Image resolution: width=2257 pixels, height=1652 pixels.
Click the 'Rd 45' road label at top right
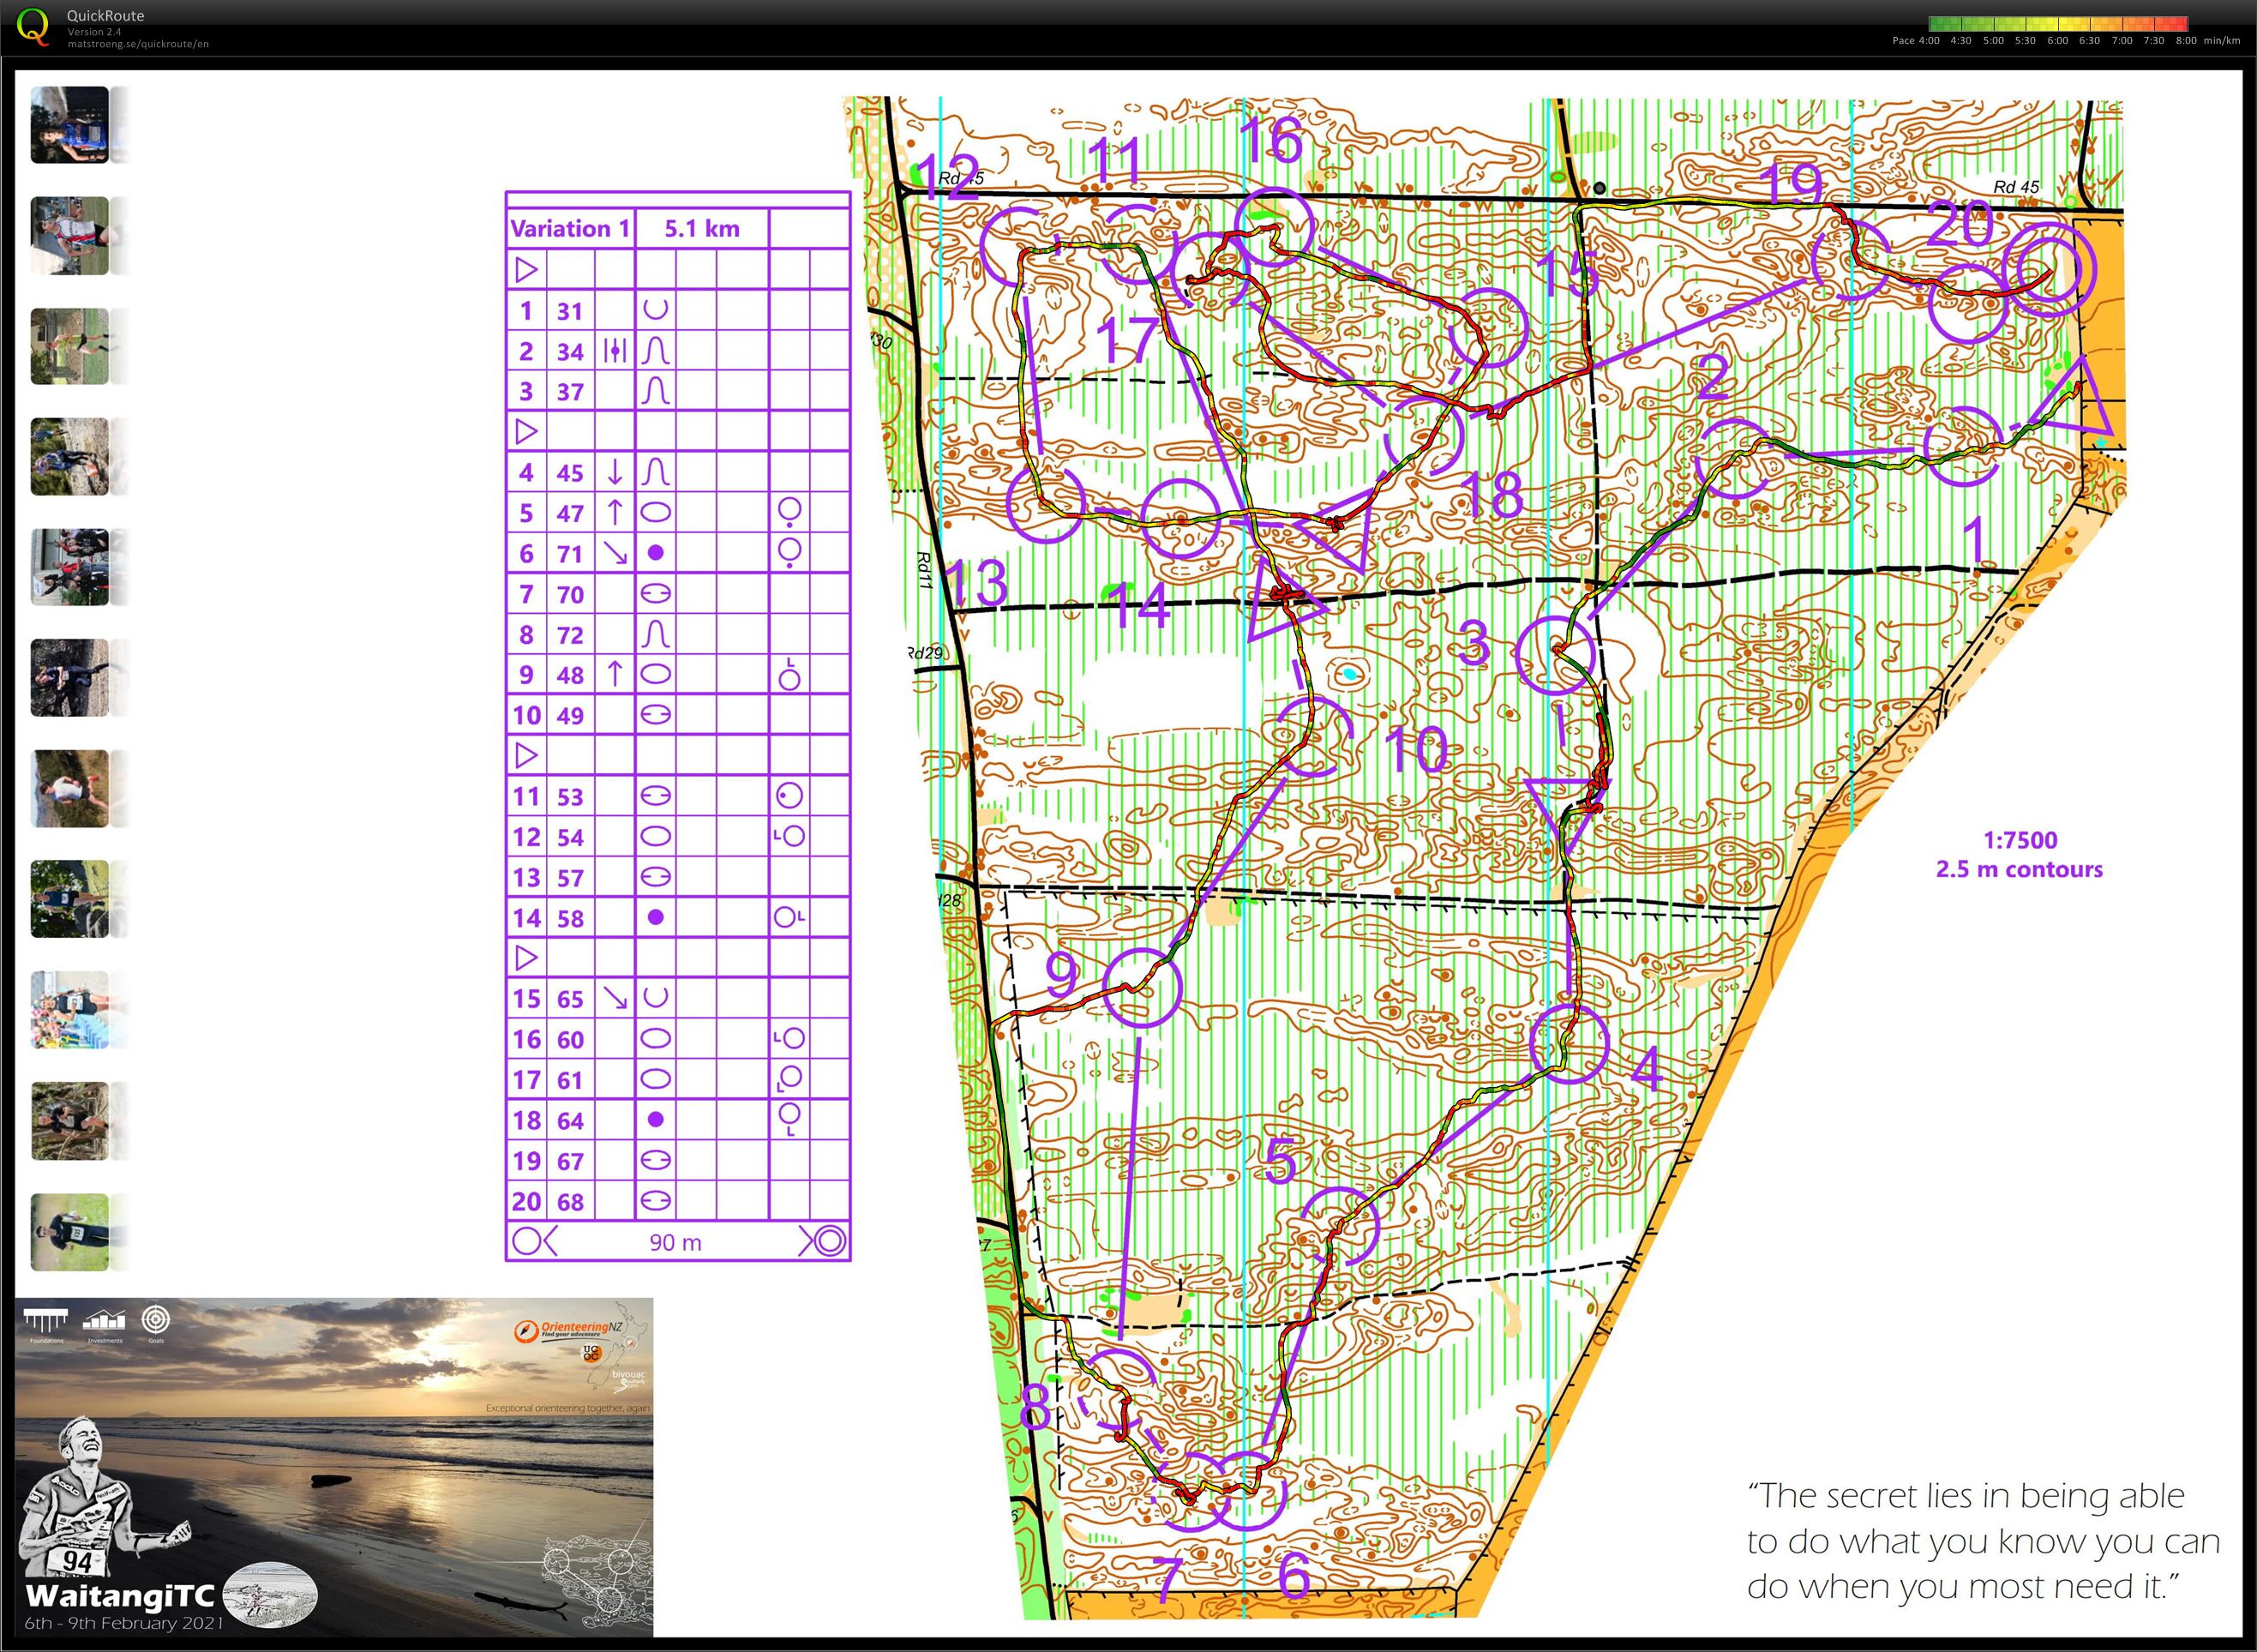[2016, 187]
